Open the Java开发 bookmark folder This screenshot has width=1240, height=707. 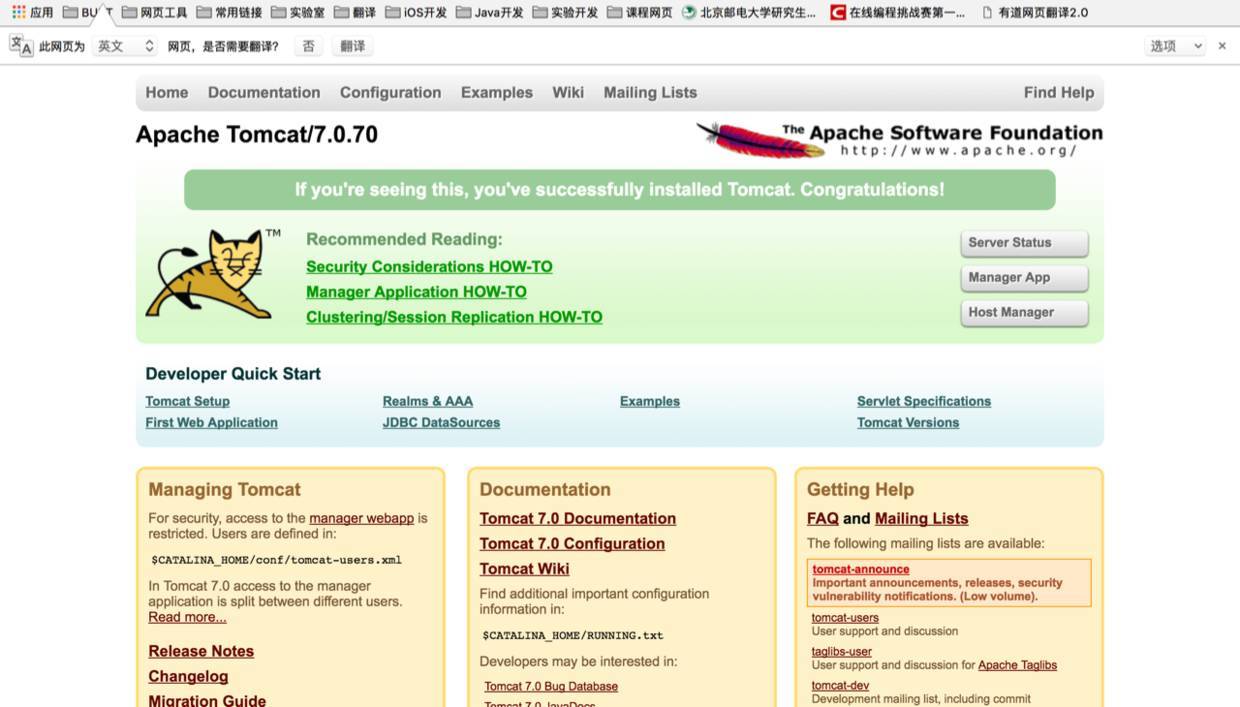(489, 13)
